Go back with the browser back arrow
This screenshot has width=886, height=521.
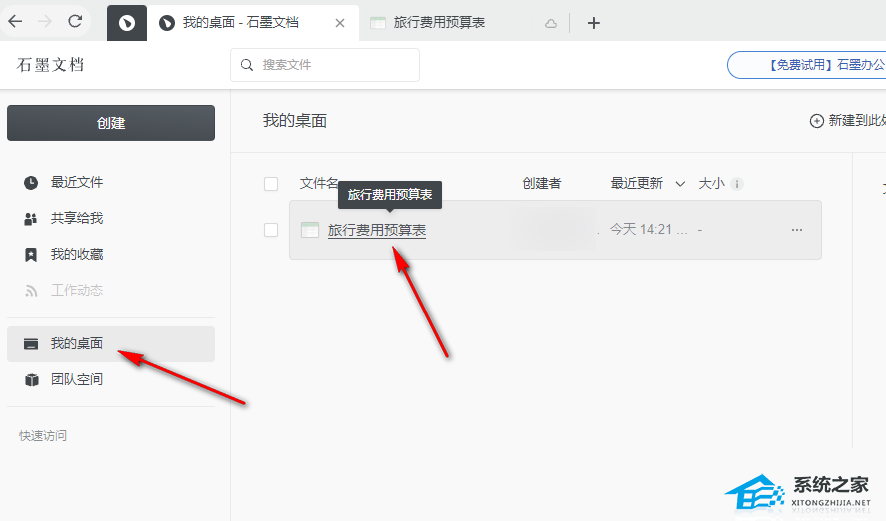[x=15, y=21]
